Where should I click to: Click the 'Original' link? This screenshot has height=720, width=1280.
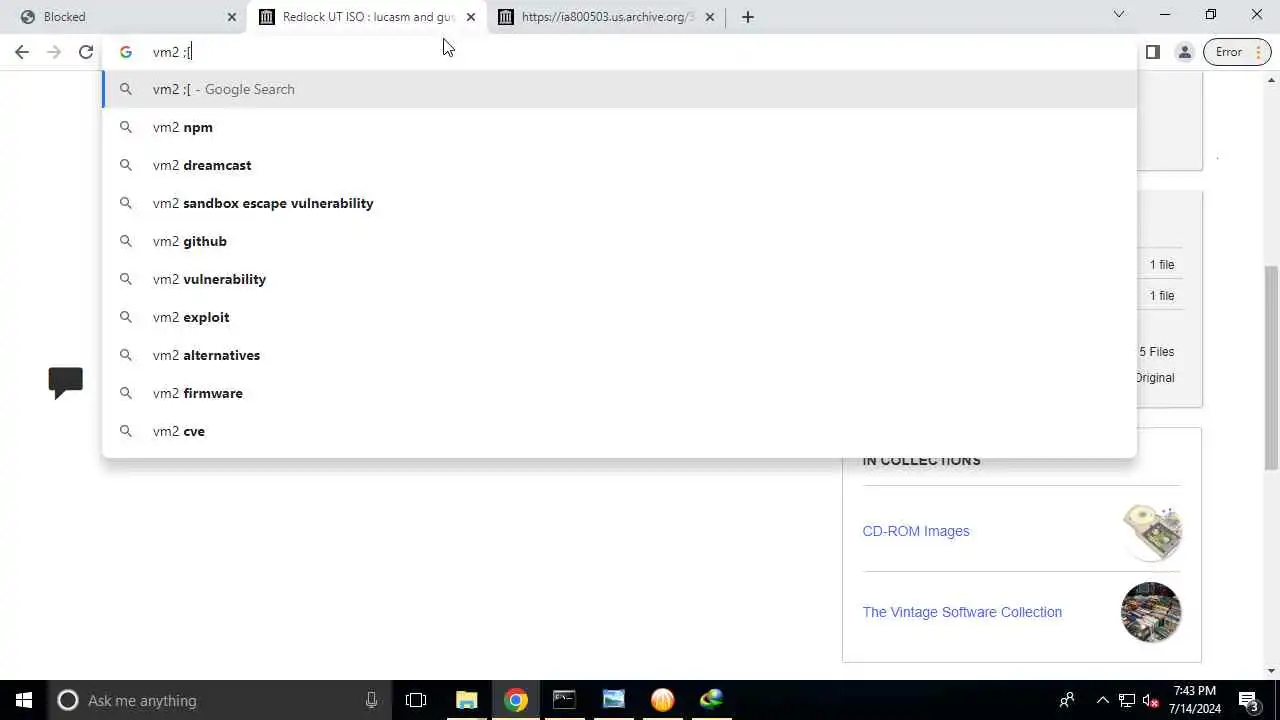[1155, 378]
